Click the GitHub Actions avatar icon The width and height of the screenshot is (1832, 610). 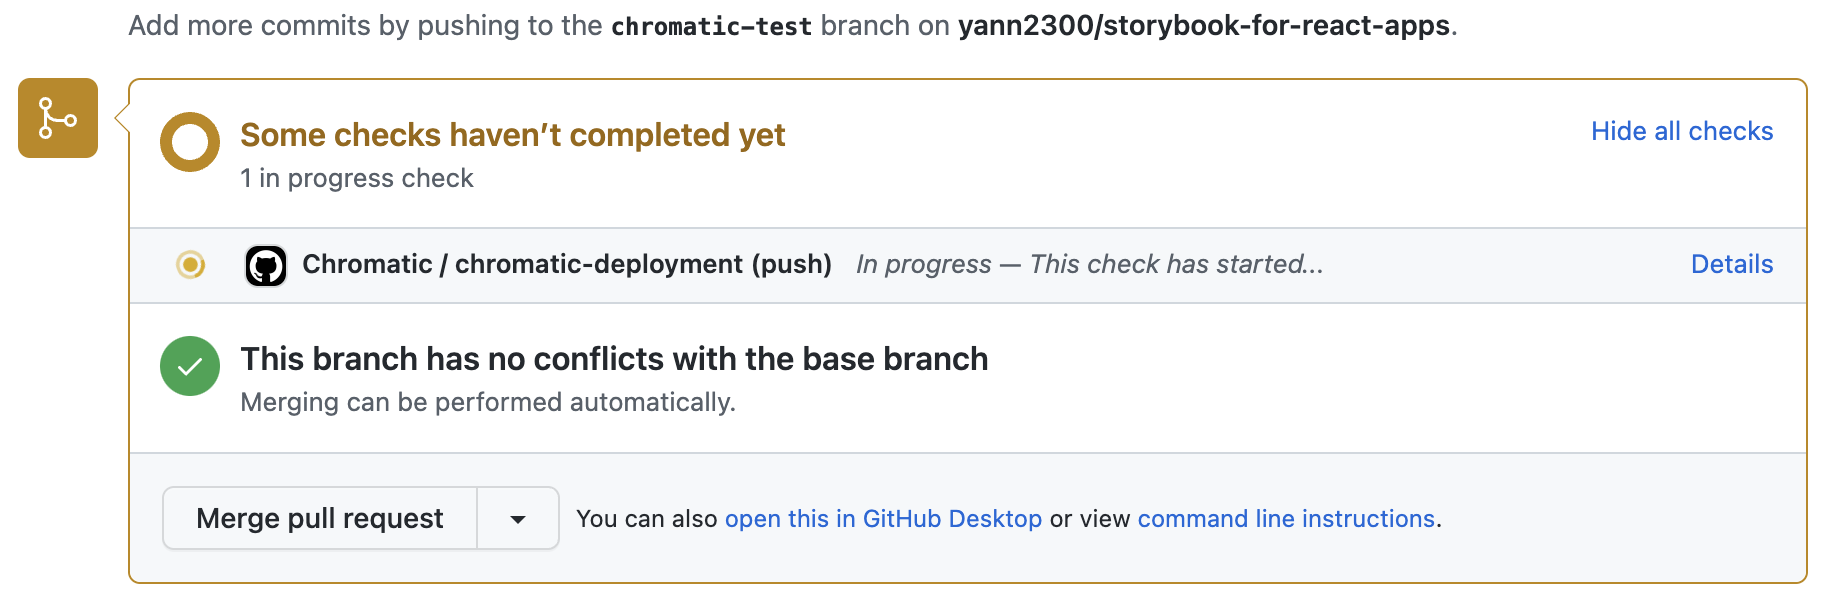(266, 266)
